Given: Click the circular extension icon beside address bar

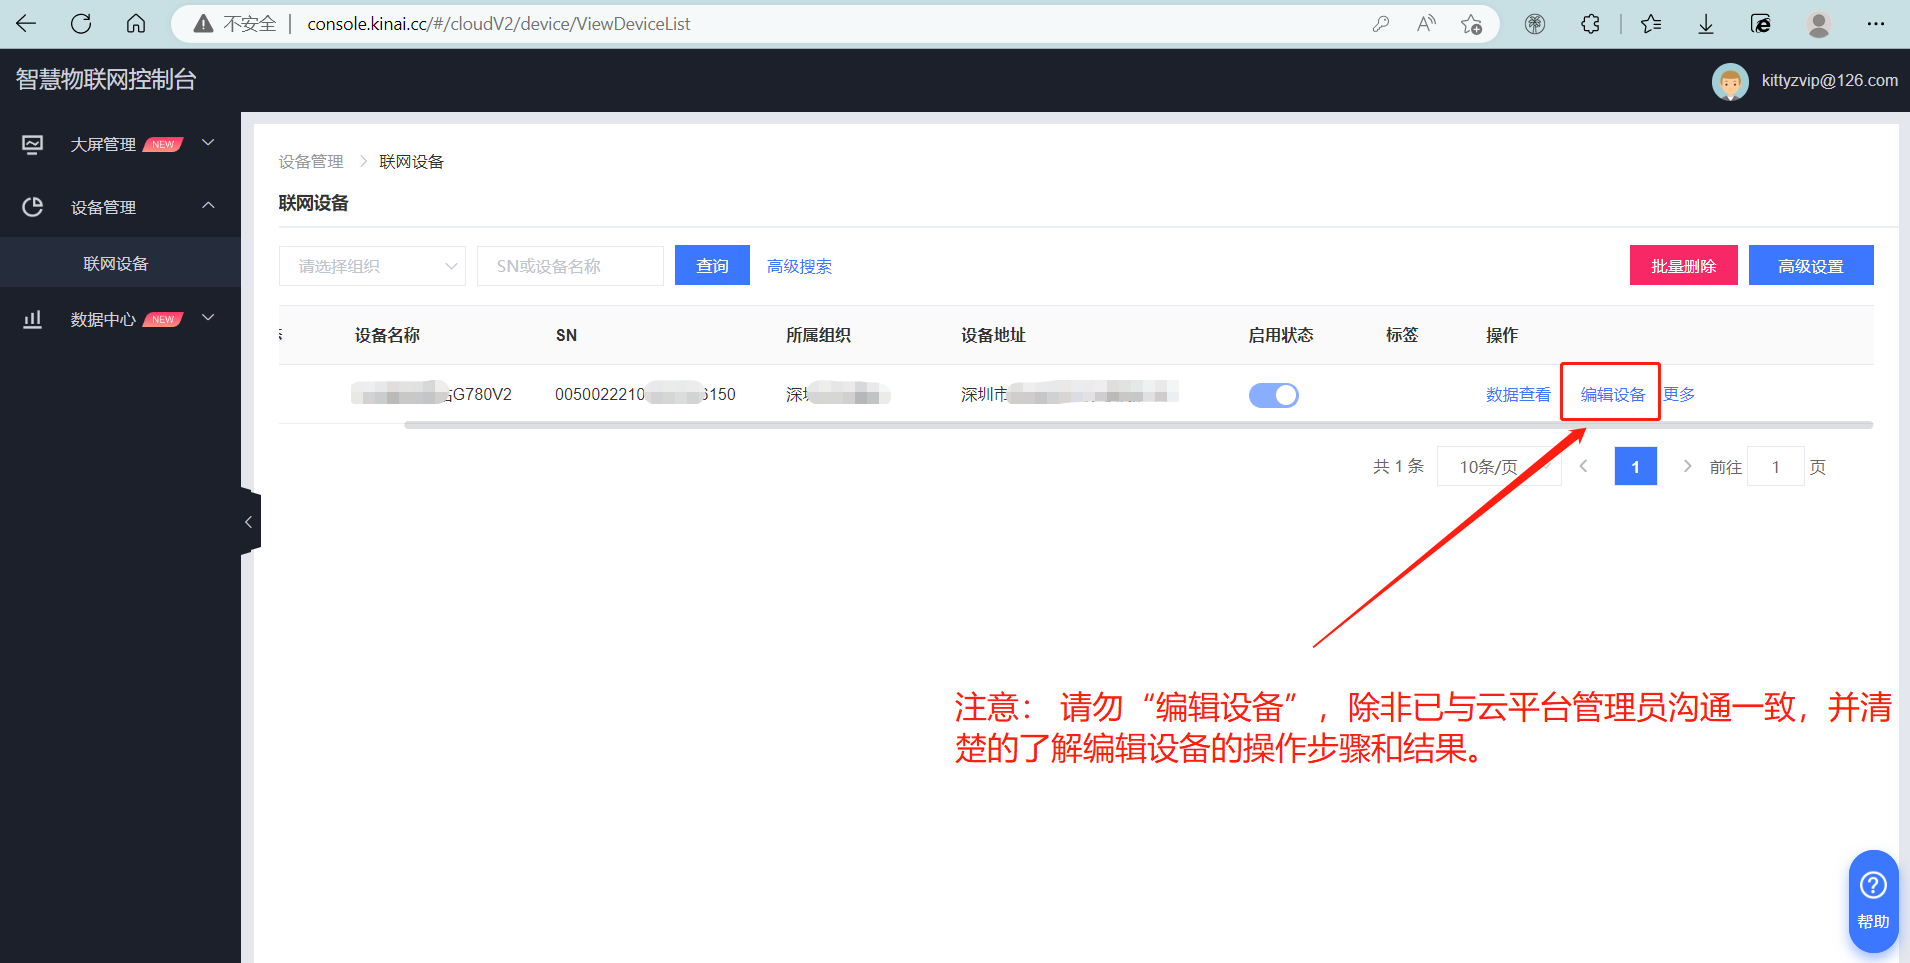Looking at the screenshot, I should (x=1535, y=24).
